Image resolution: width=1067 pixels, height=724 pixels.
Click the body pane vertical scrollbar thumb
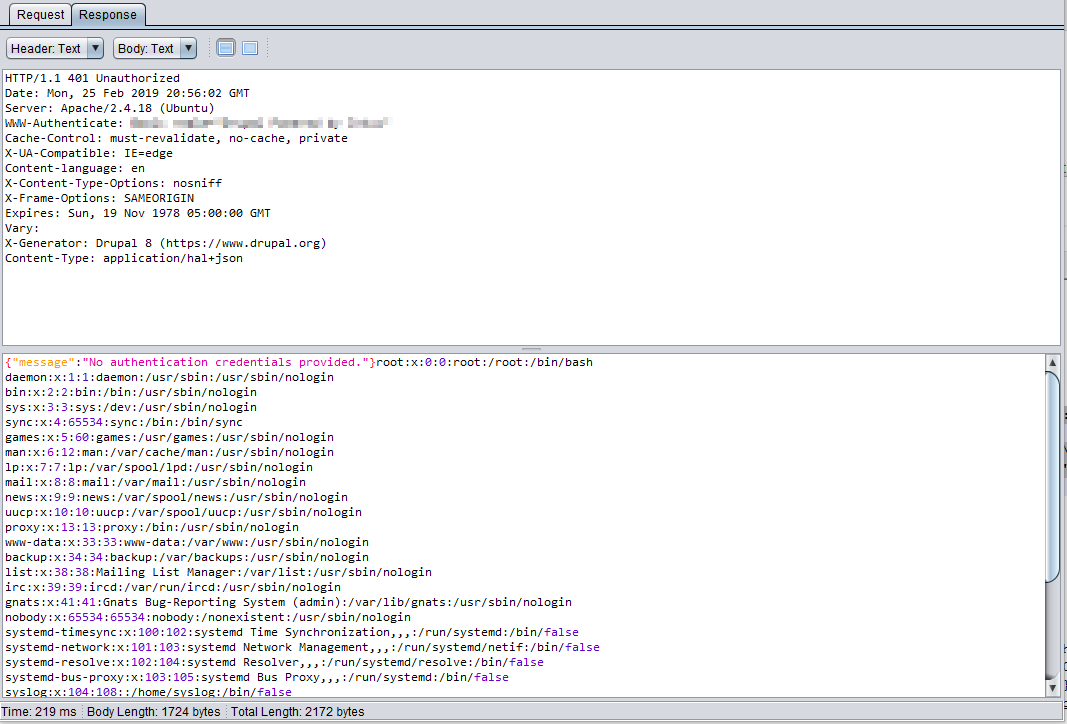1052,475
